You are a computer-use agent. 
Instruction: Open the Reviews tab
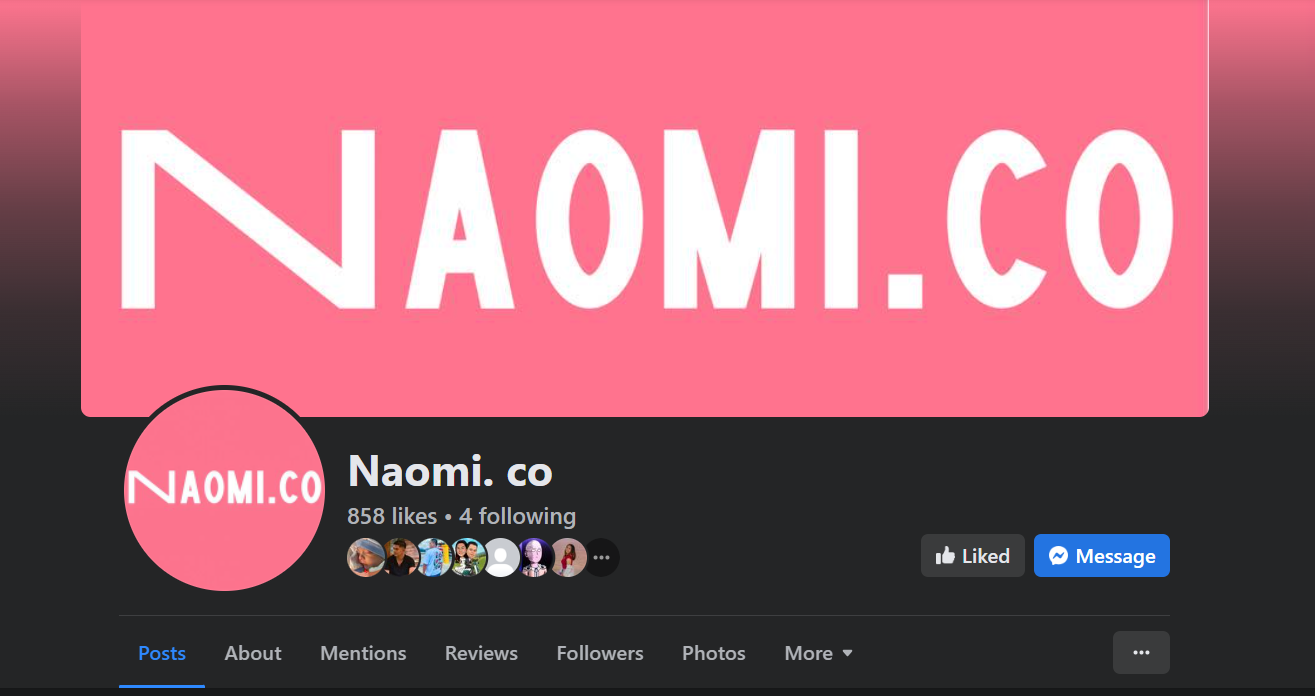(x=481, y=653)
